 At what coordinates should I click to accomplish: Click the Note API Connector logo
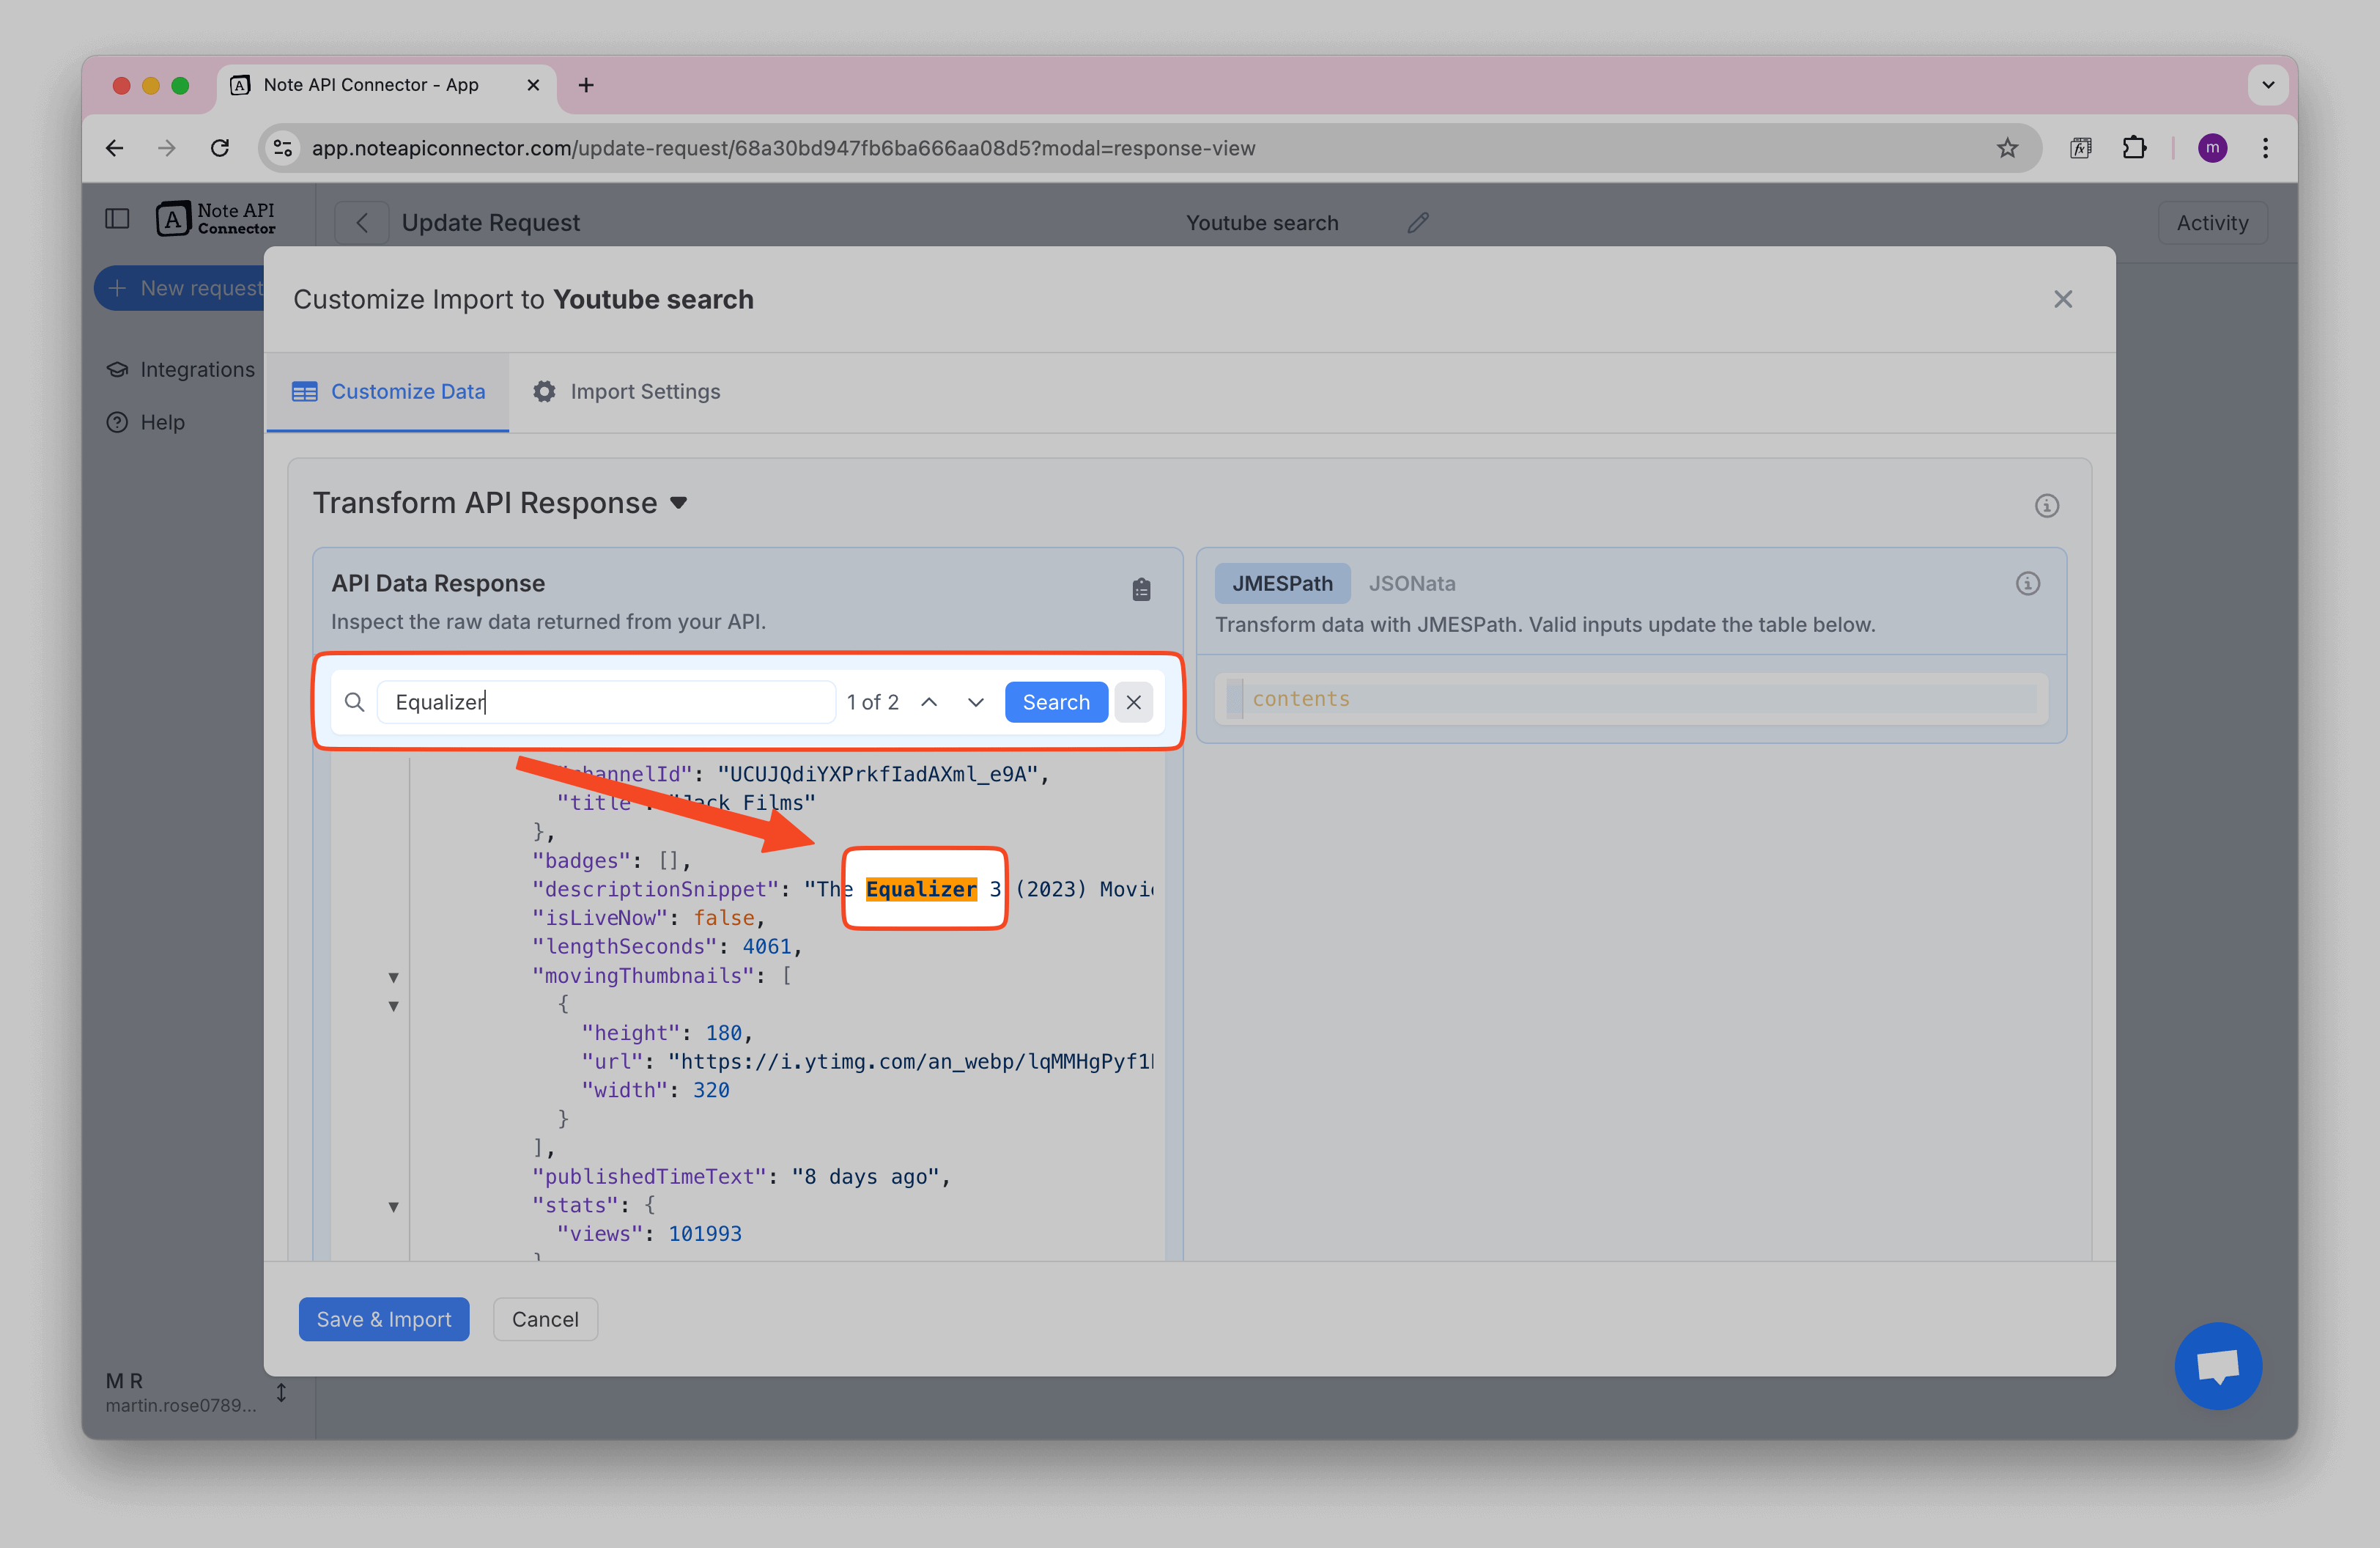[x=214, y=218]
